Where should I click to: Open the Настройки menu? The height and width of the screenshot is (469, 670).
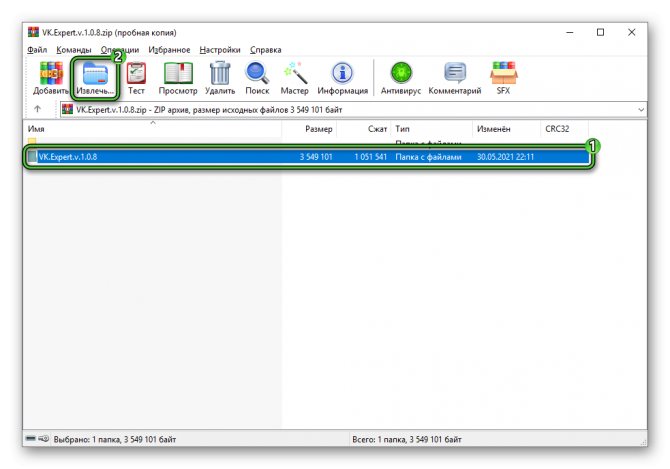220,50
